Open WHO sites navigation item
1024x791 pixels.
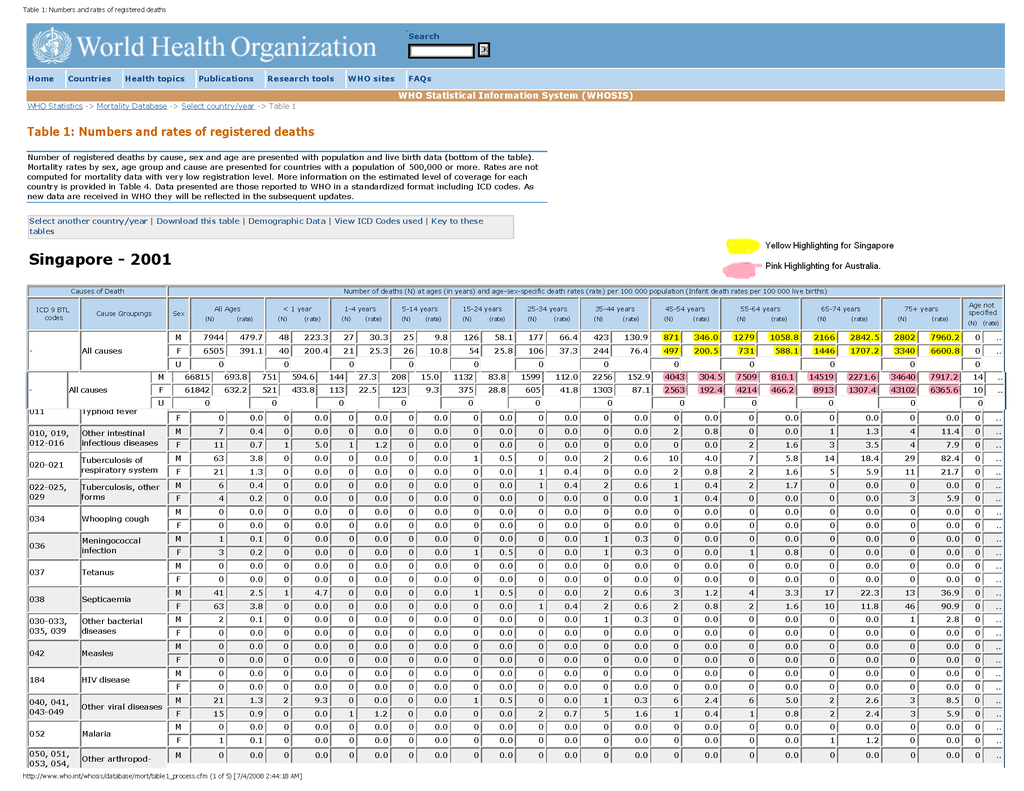tap(371, 79)
